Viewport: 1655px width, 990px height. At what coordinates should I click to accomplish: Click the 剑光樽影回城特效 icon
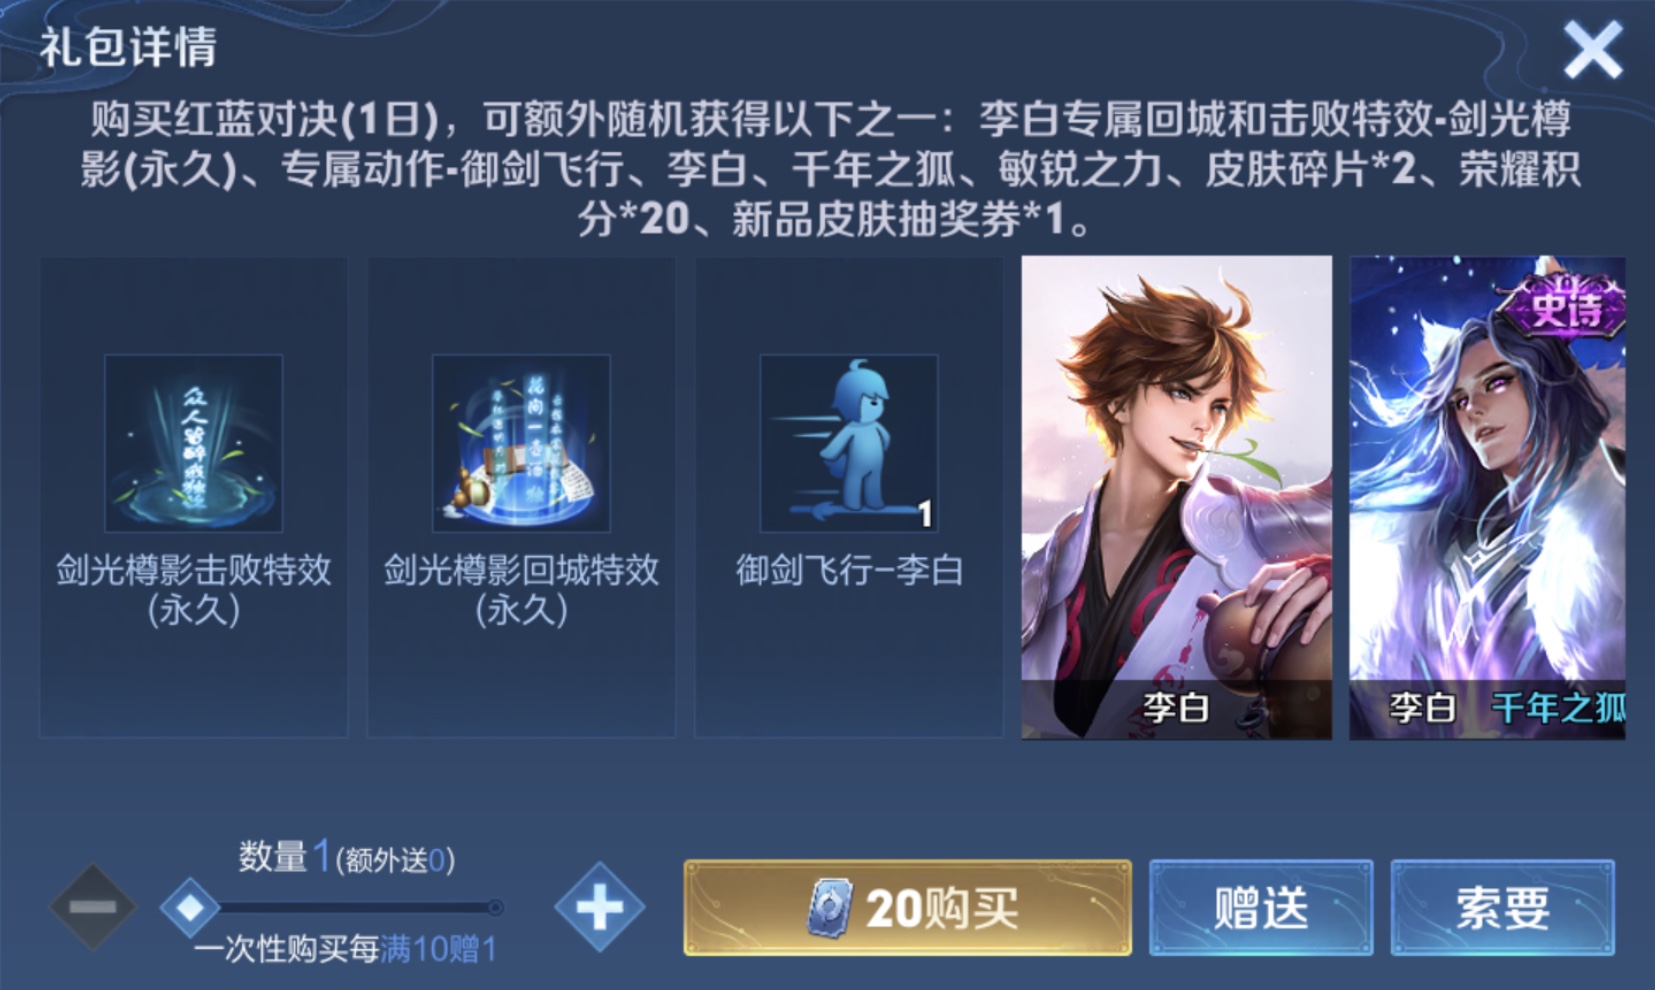pos(521,443)
